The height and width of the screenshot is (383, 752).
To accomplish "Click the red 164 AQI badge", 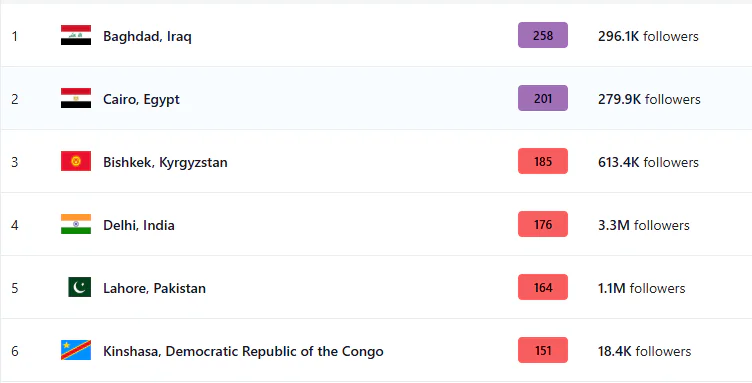I will click(543, 287).
